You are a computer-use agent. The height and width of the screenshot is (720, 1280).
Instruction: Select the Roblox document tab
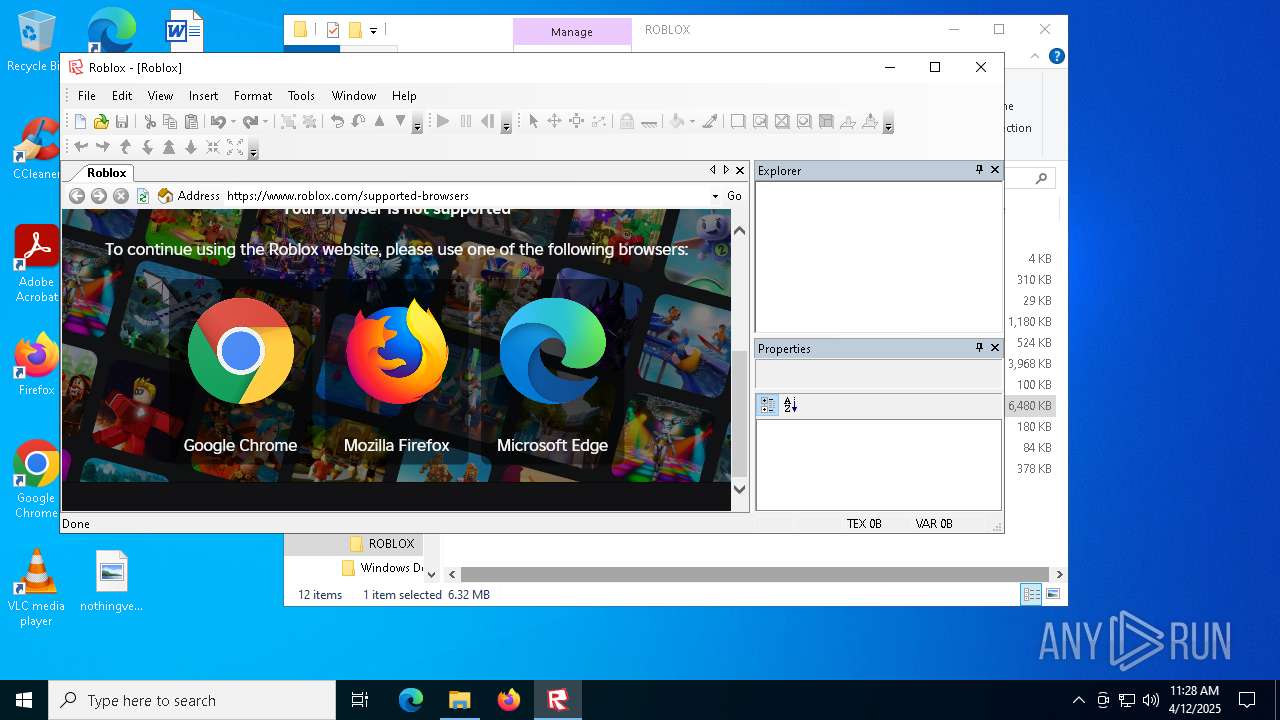click(107, 173)
